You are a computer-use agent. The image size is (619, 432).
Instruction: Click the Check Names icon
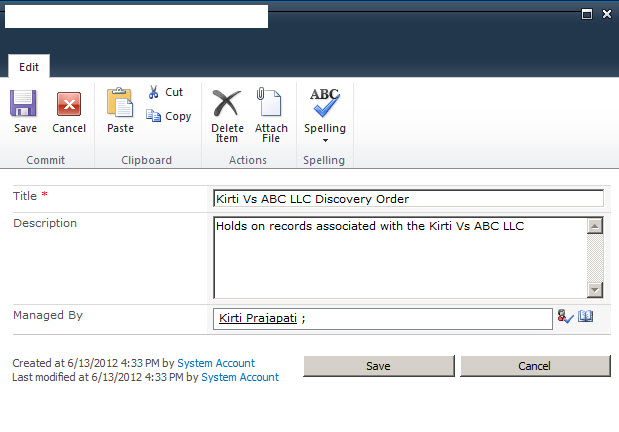coord(565,316)
